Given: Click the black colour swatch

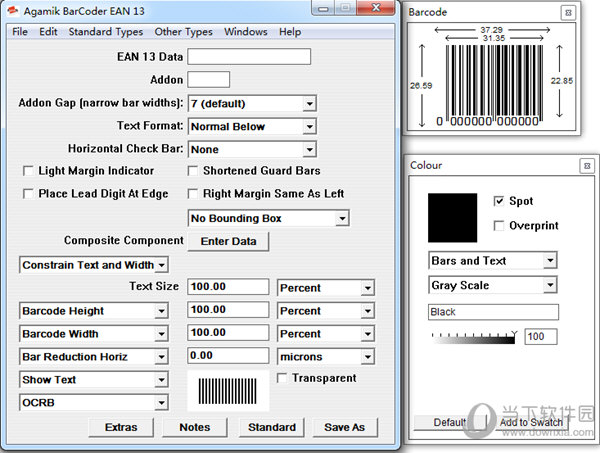Looking at the screenshot, I should pyautogui.click(x=453, y=214).
